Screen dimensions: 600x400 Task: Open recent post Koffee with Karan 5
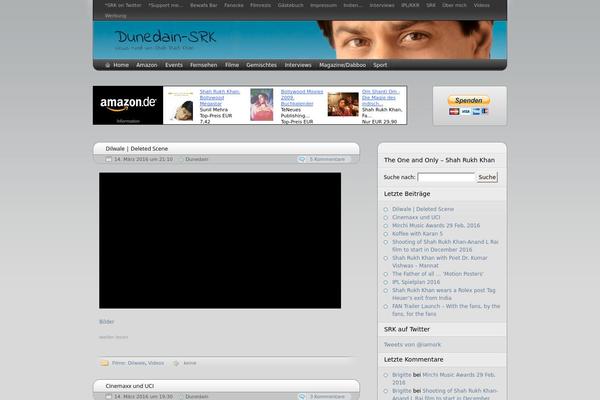417,233
